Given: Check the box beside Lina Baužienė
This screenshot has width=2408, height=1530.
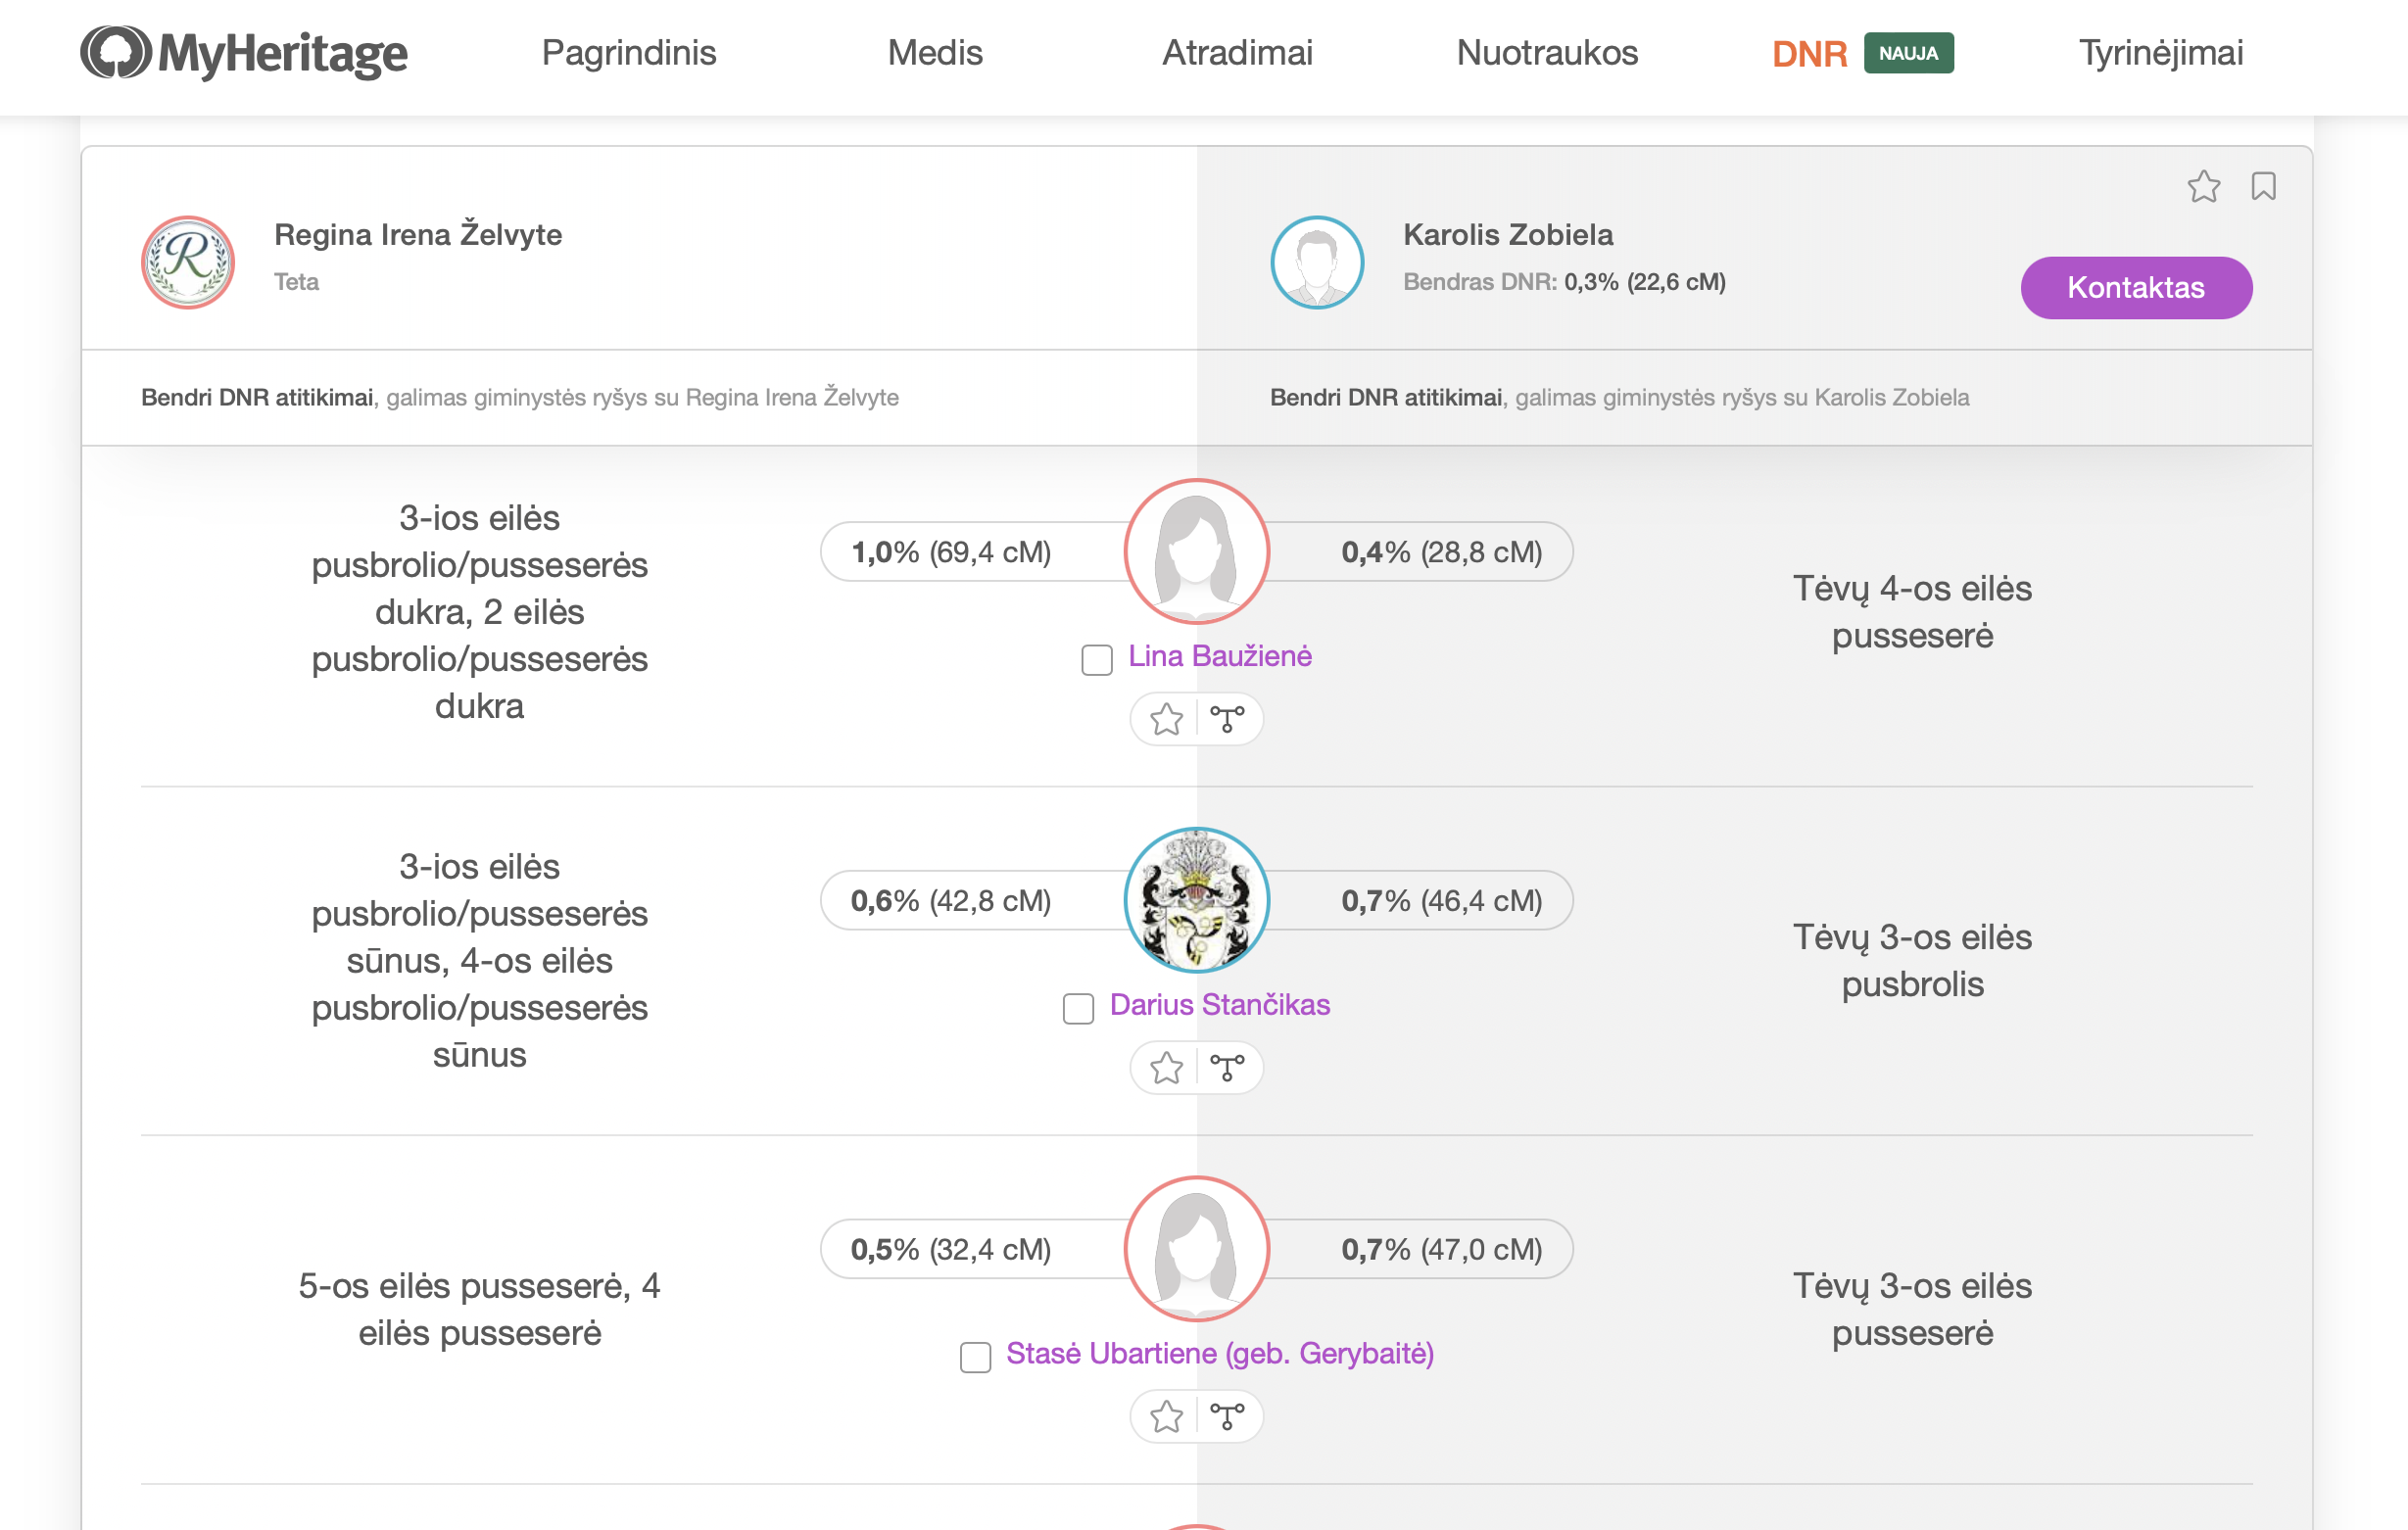Looking at the screenshot, I should 1097,660.
